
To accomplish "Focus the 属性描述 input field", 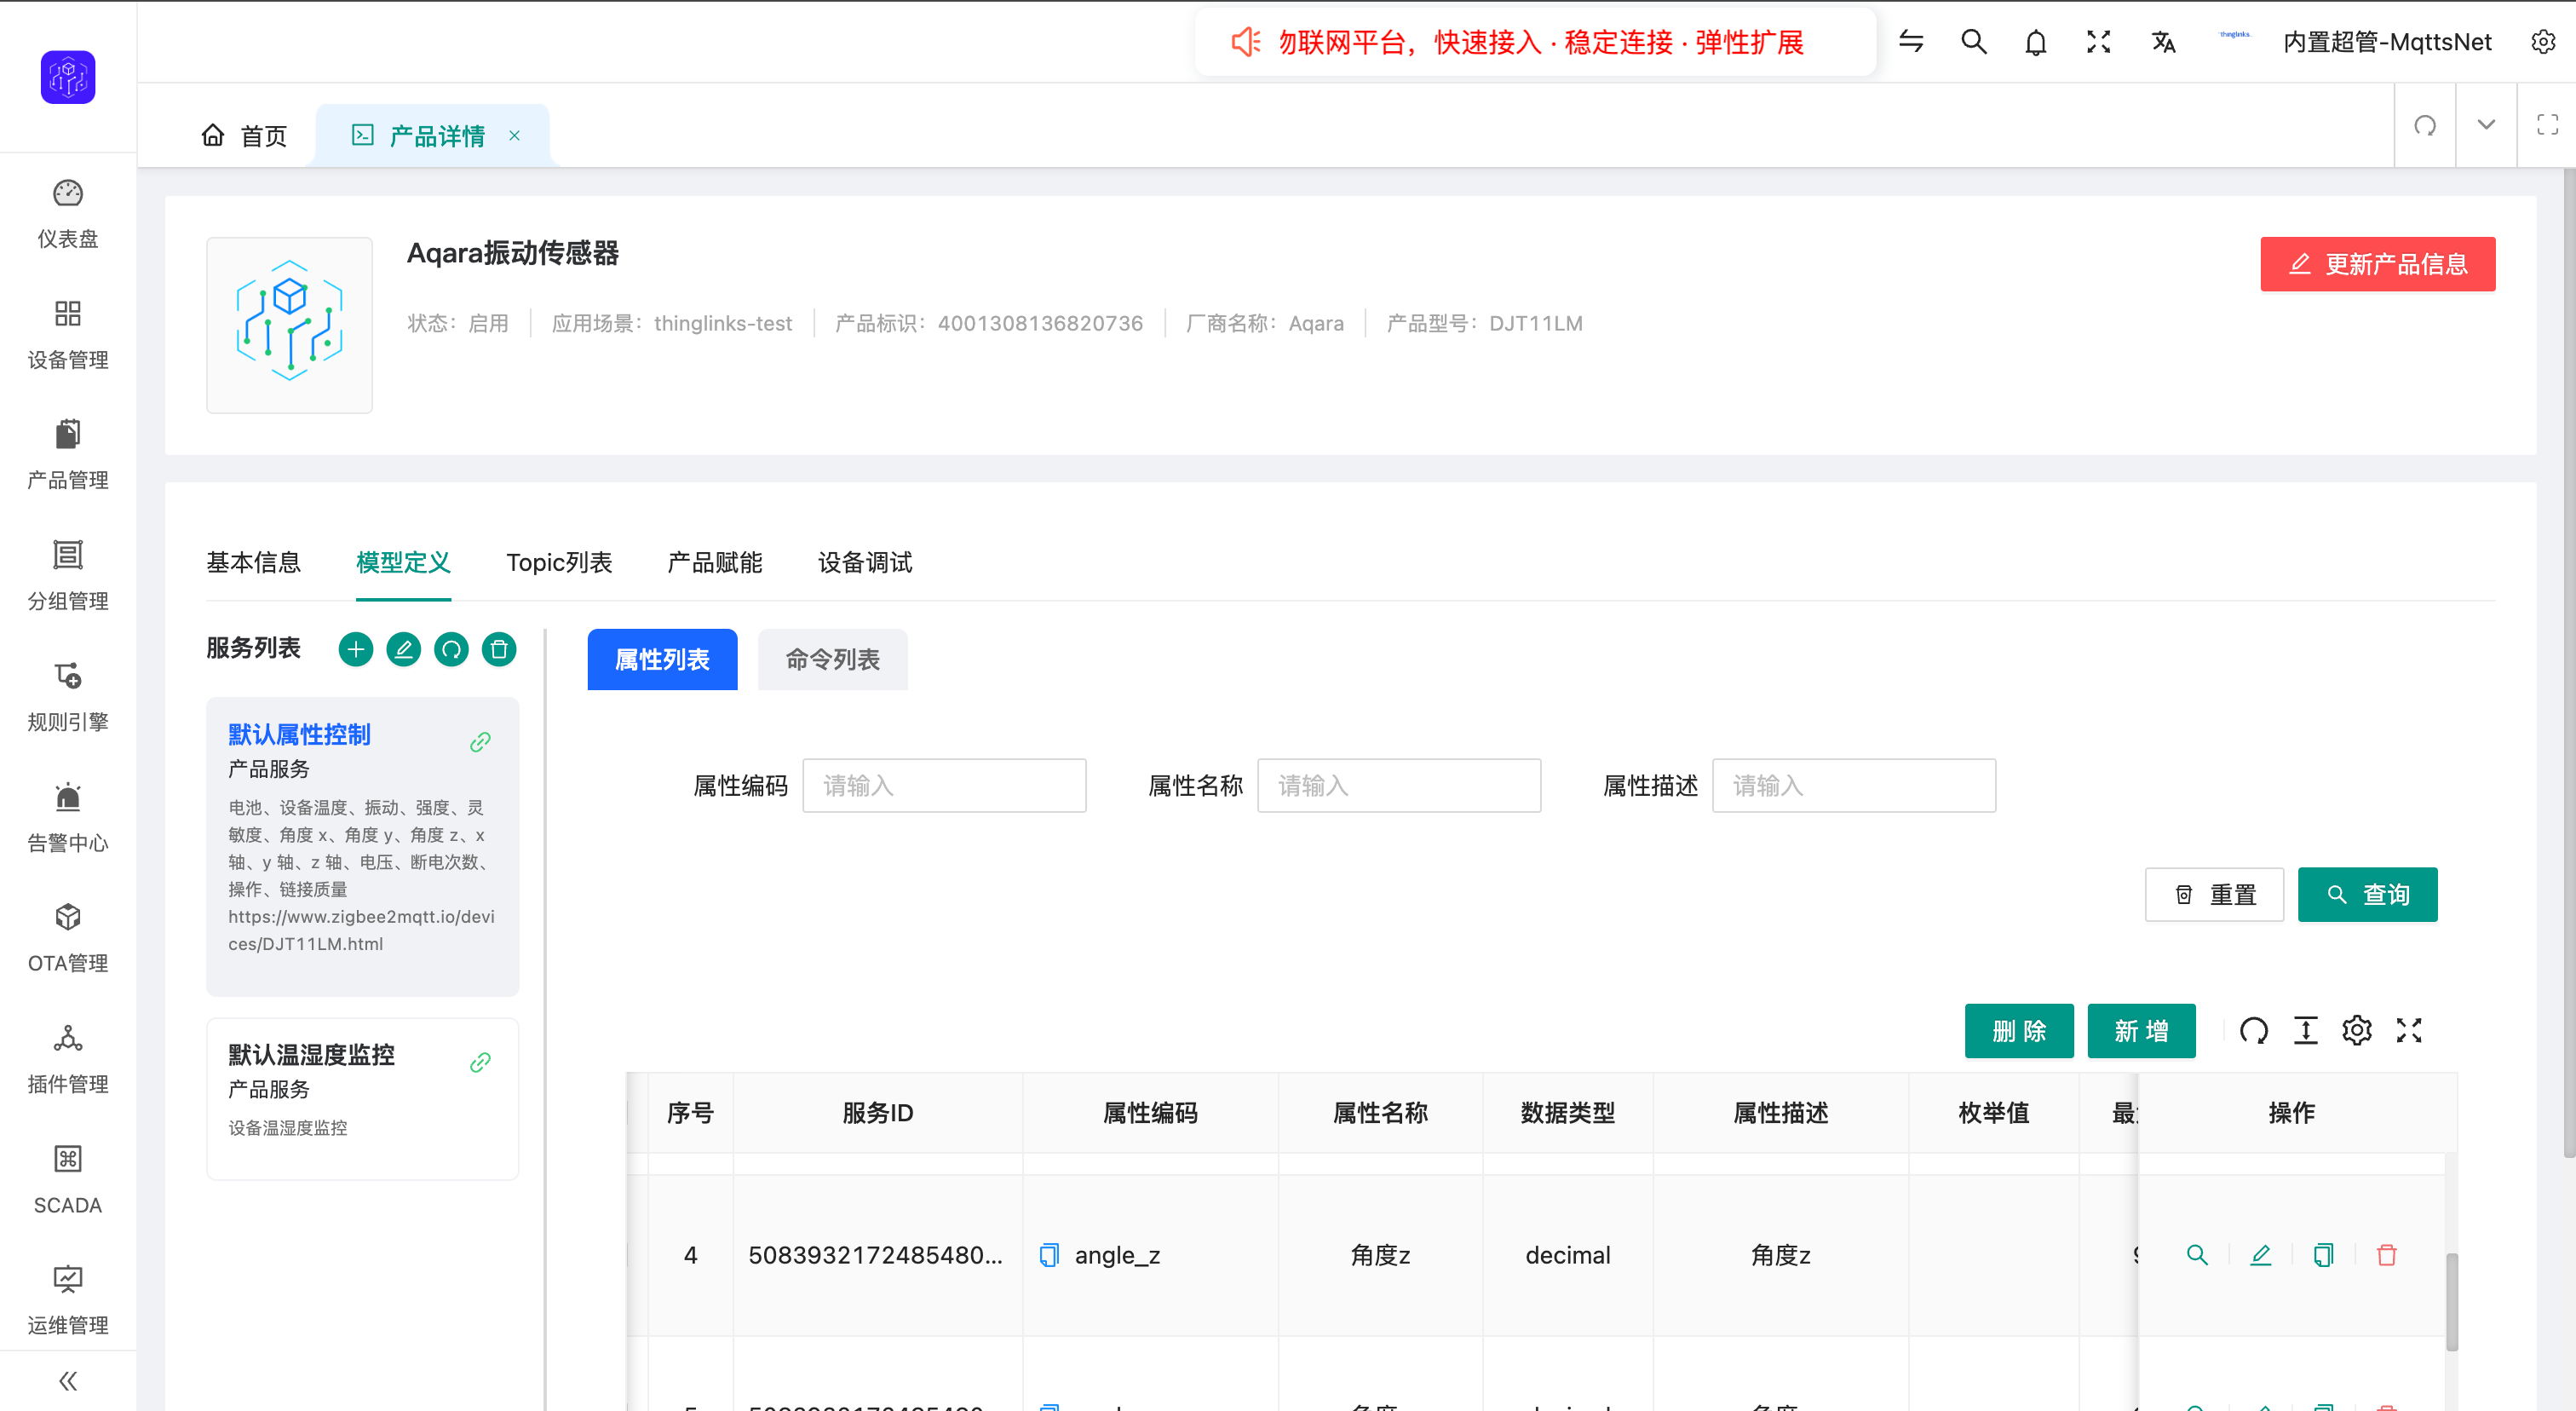I will pyautogui.click(x=1854, y=786).
